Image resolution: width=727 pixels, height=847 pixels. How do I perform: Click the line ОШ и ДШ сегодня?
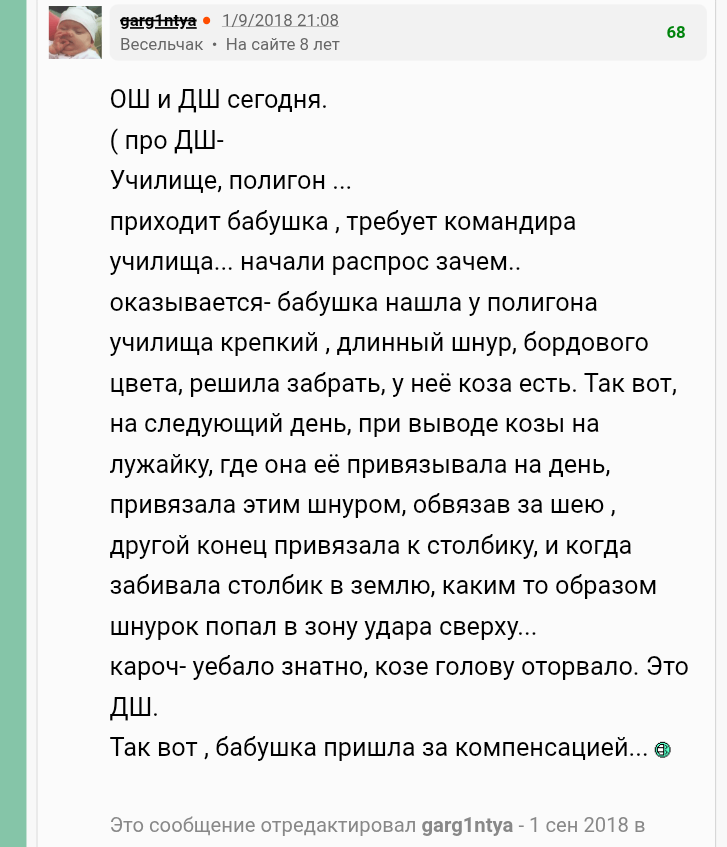click(x=219, y=100)
